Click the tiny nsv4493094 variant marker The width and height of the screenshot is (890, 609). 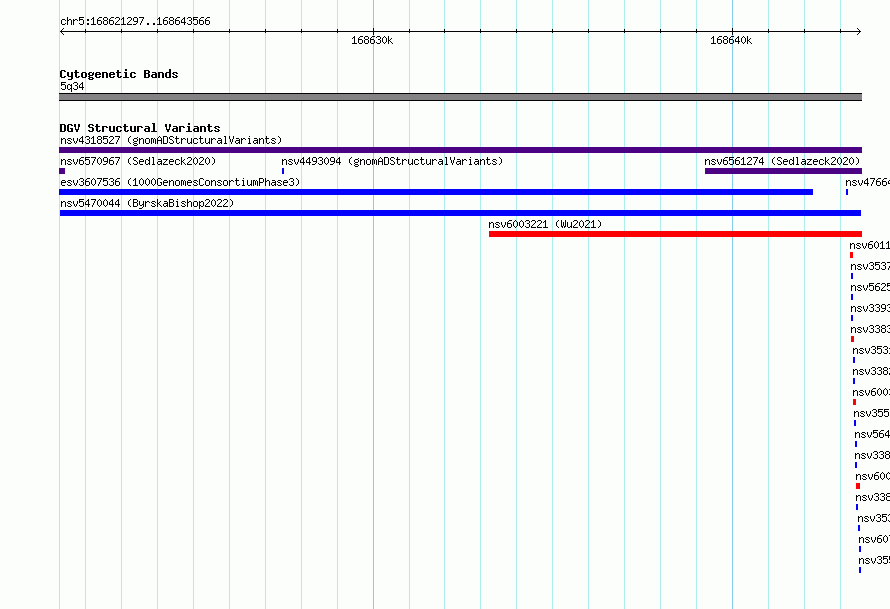(283, 171)
